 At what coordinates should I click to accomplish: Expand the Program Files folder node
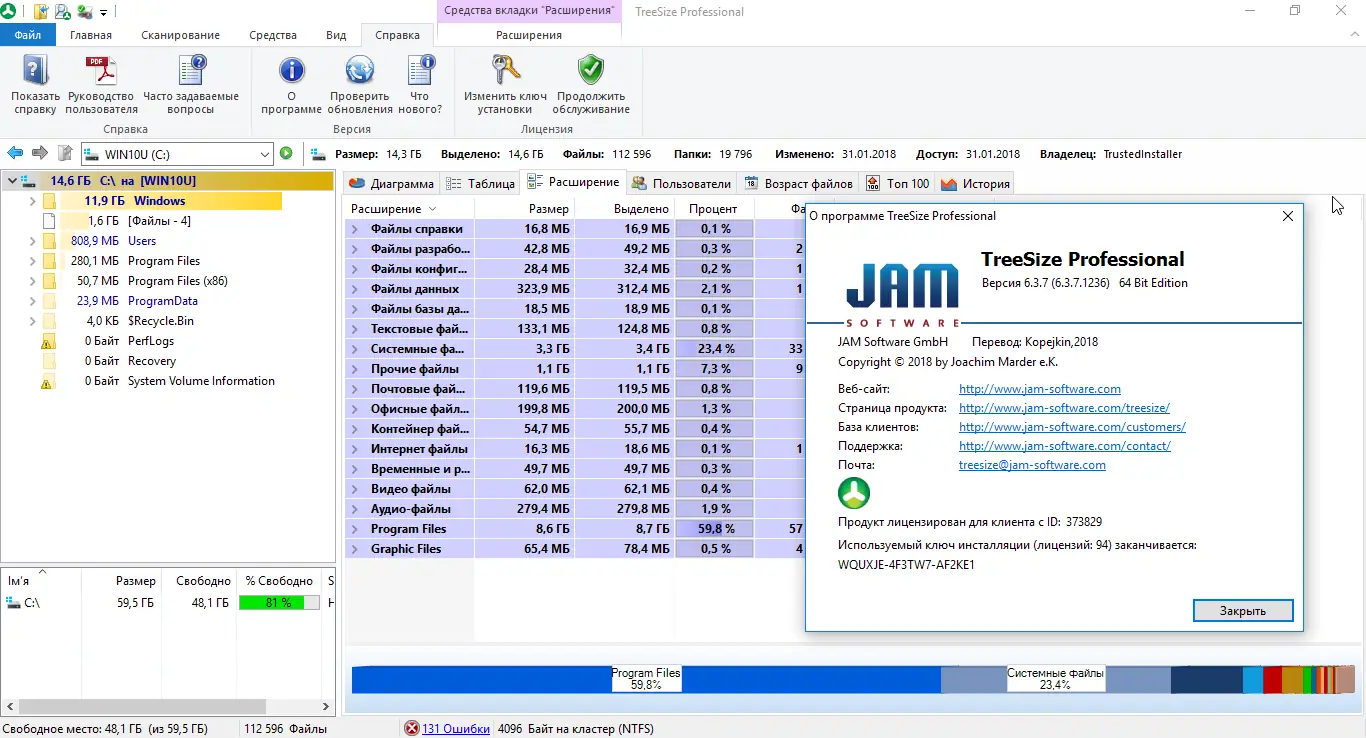pyautogui.click(x=32, y=261)
